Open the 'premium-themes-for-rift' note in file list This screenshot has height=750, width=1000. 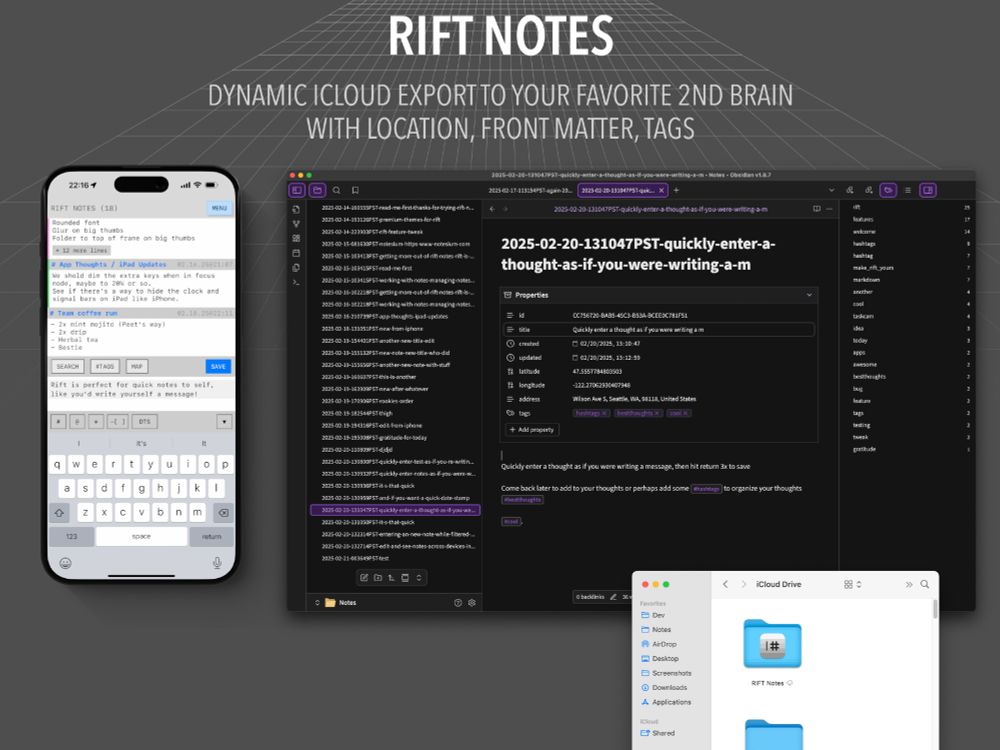tap(381, 220)
